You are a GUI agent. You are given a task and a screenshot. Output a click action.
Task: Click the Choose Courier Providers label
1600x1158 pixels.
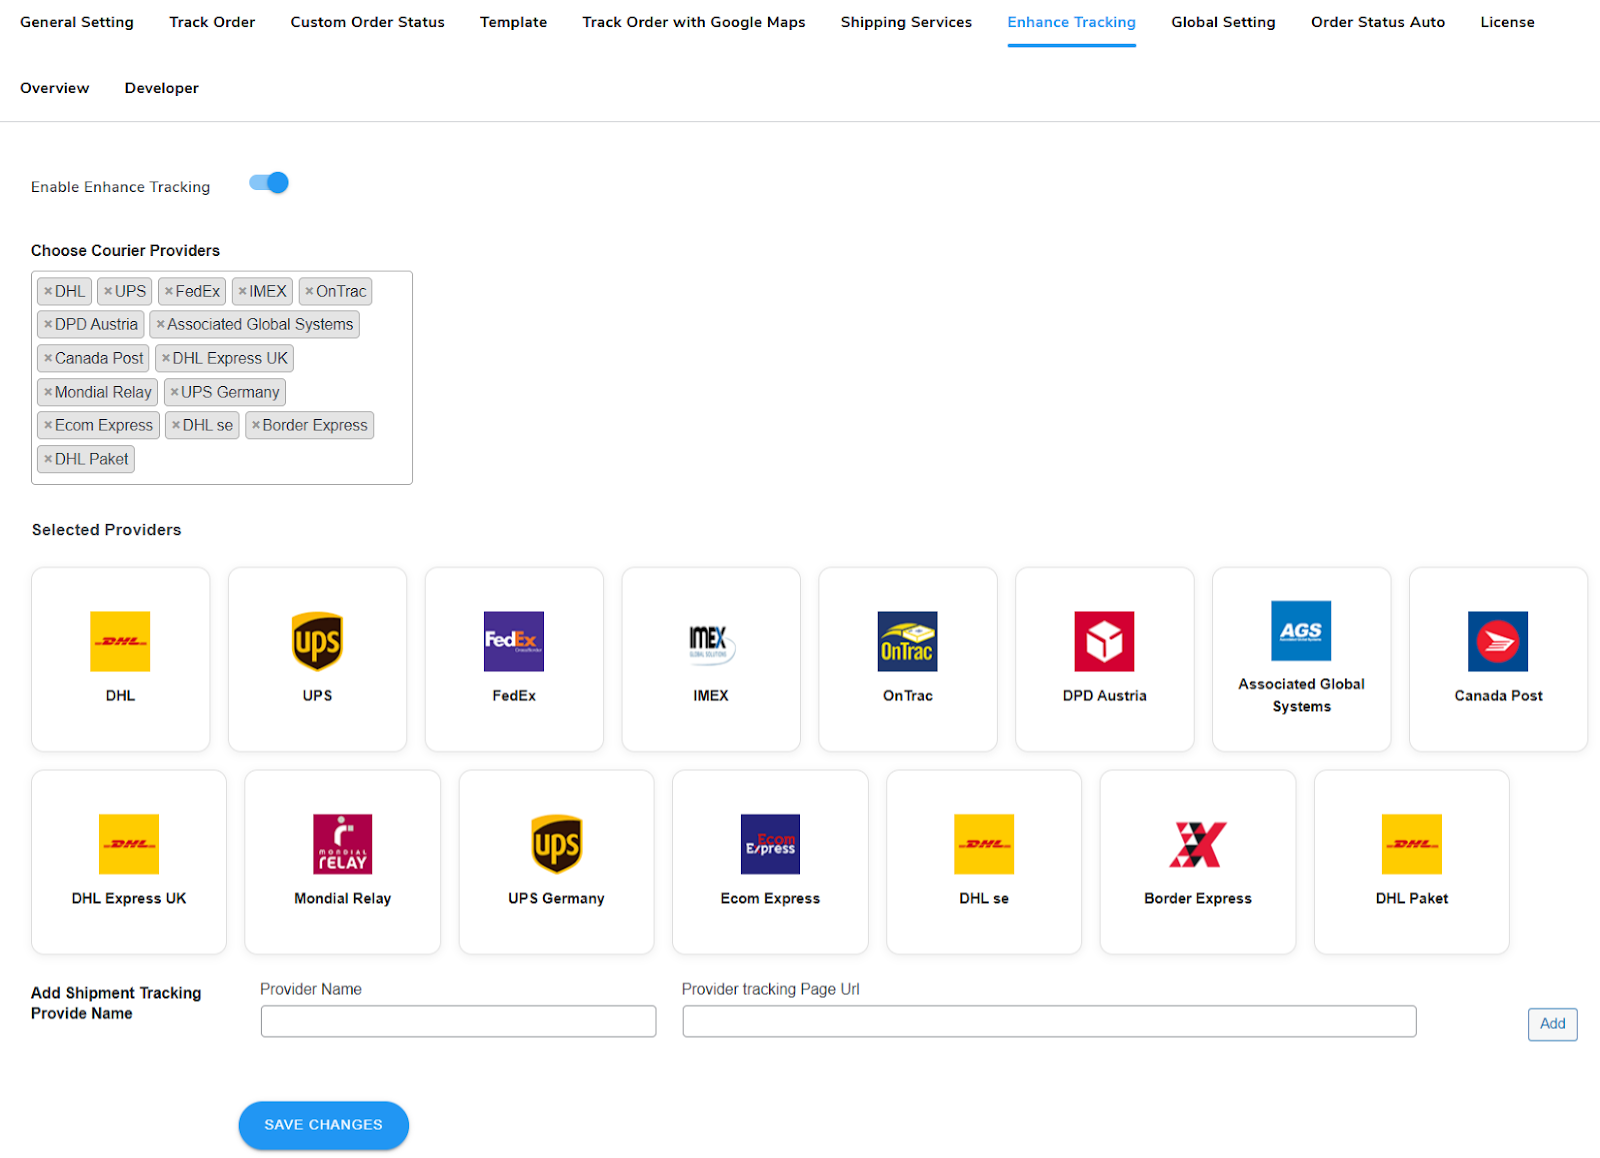tap(125, 251)
